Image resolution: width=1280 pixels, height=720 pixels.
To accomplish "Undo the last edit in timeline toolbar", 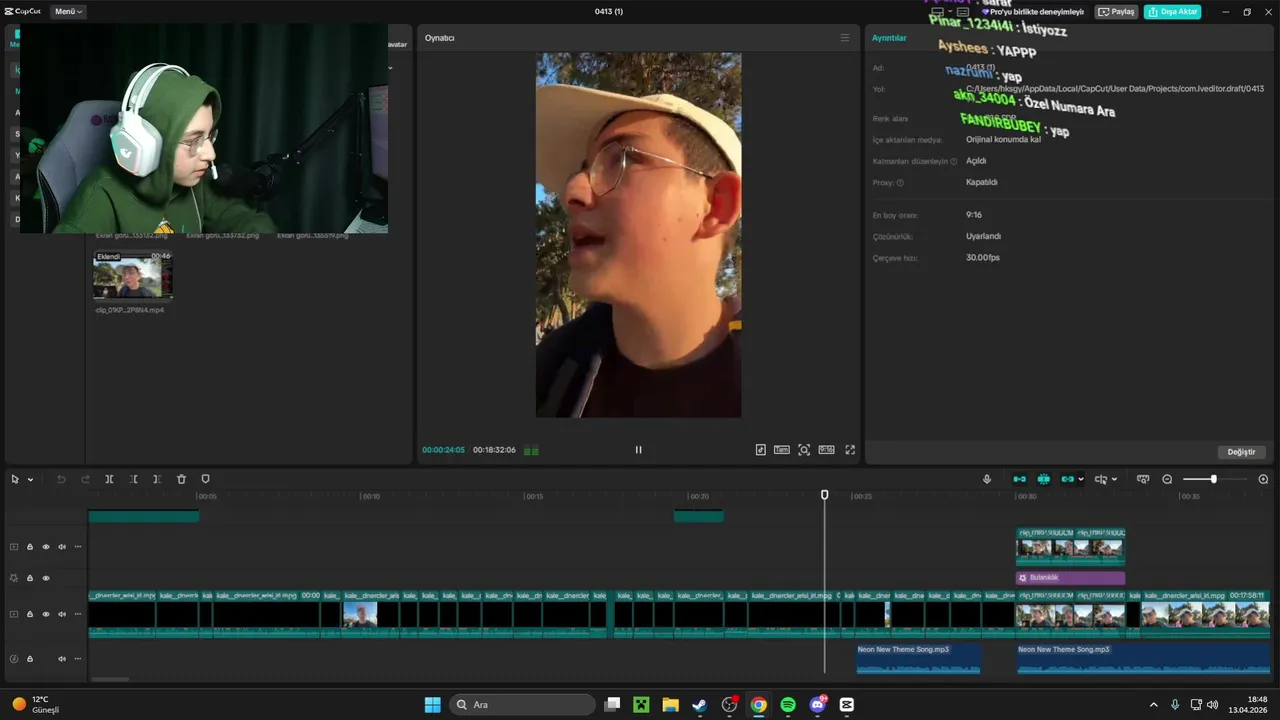I will [61, 479].
